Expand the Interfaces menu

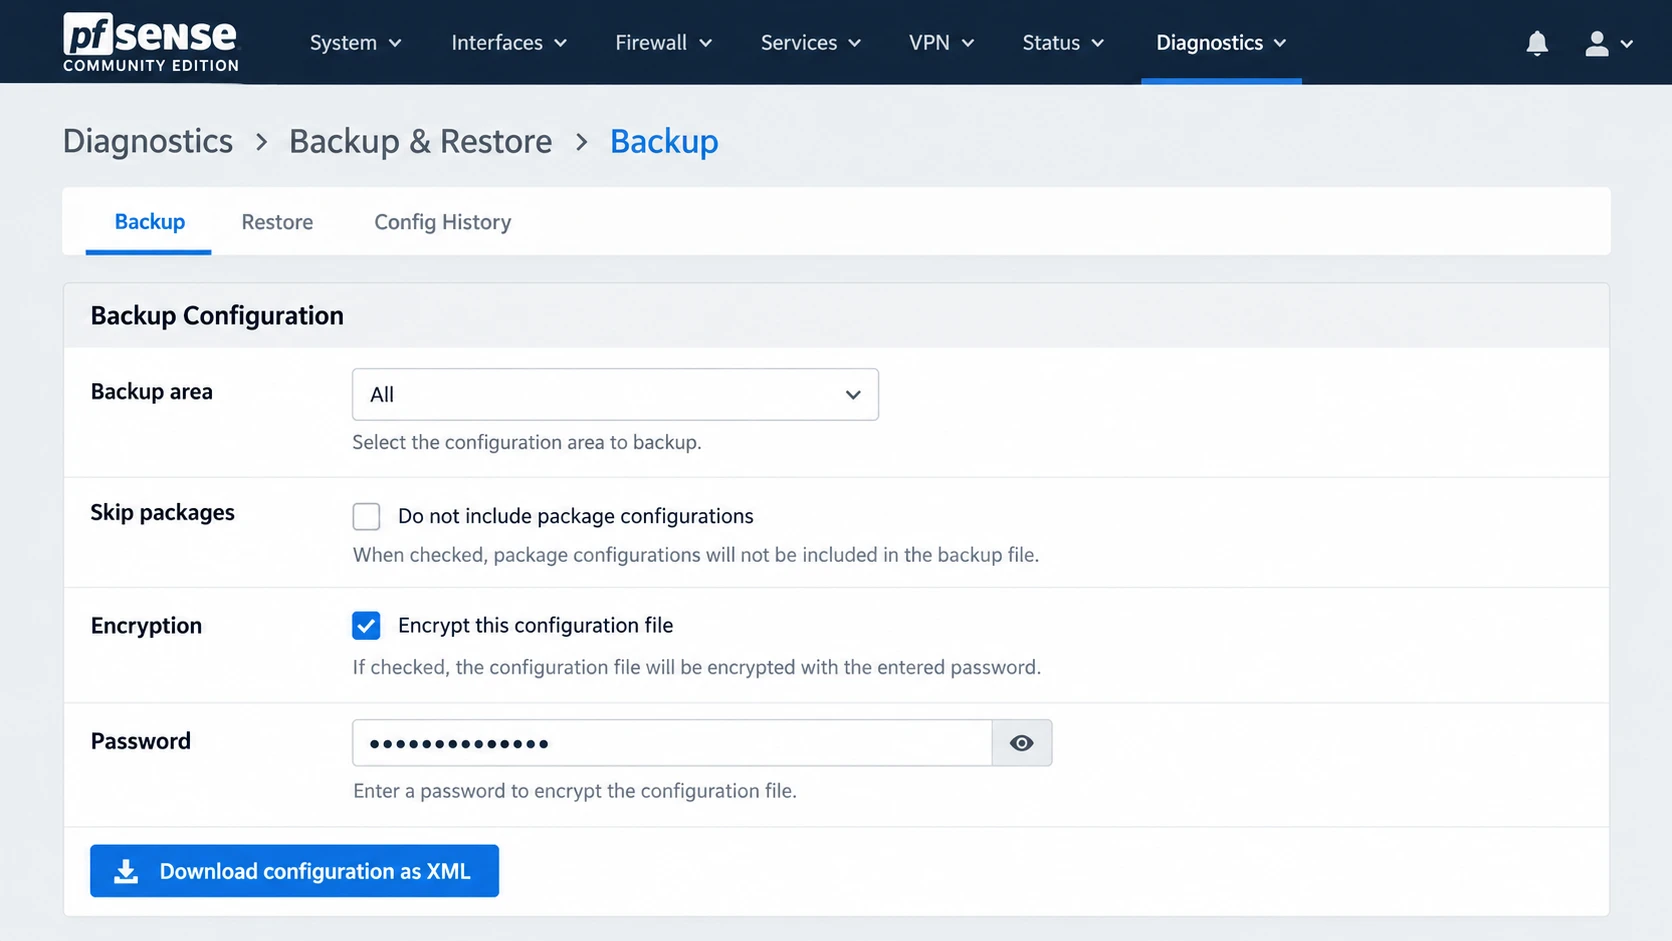[509, 43]
